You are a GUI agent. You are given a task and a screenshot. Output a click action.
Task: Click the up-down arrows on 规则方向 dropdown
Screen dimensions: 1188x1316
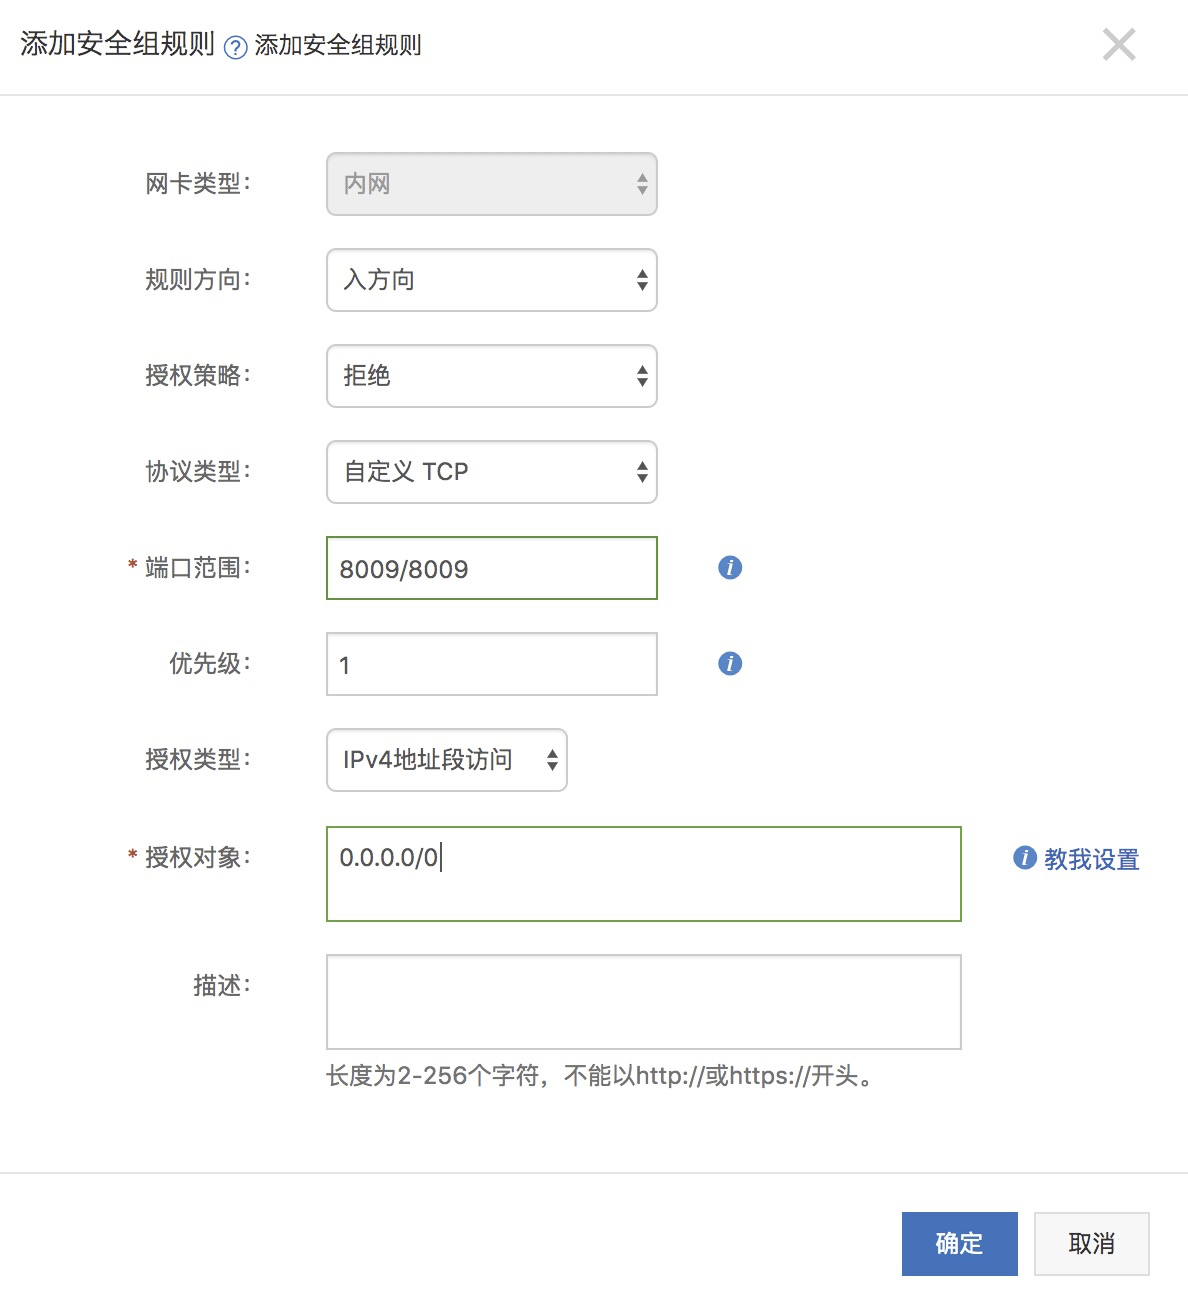tap(643, 281)
